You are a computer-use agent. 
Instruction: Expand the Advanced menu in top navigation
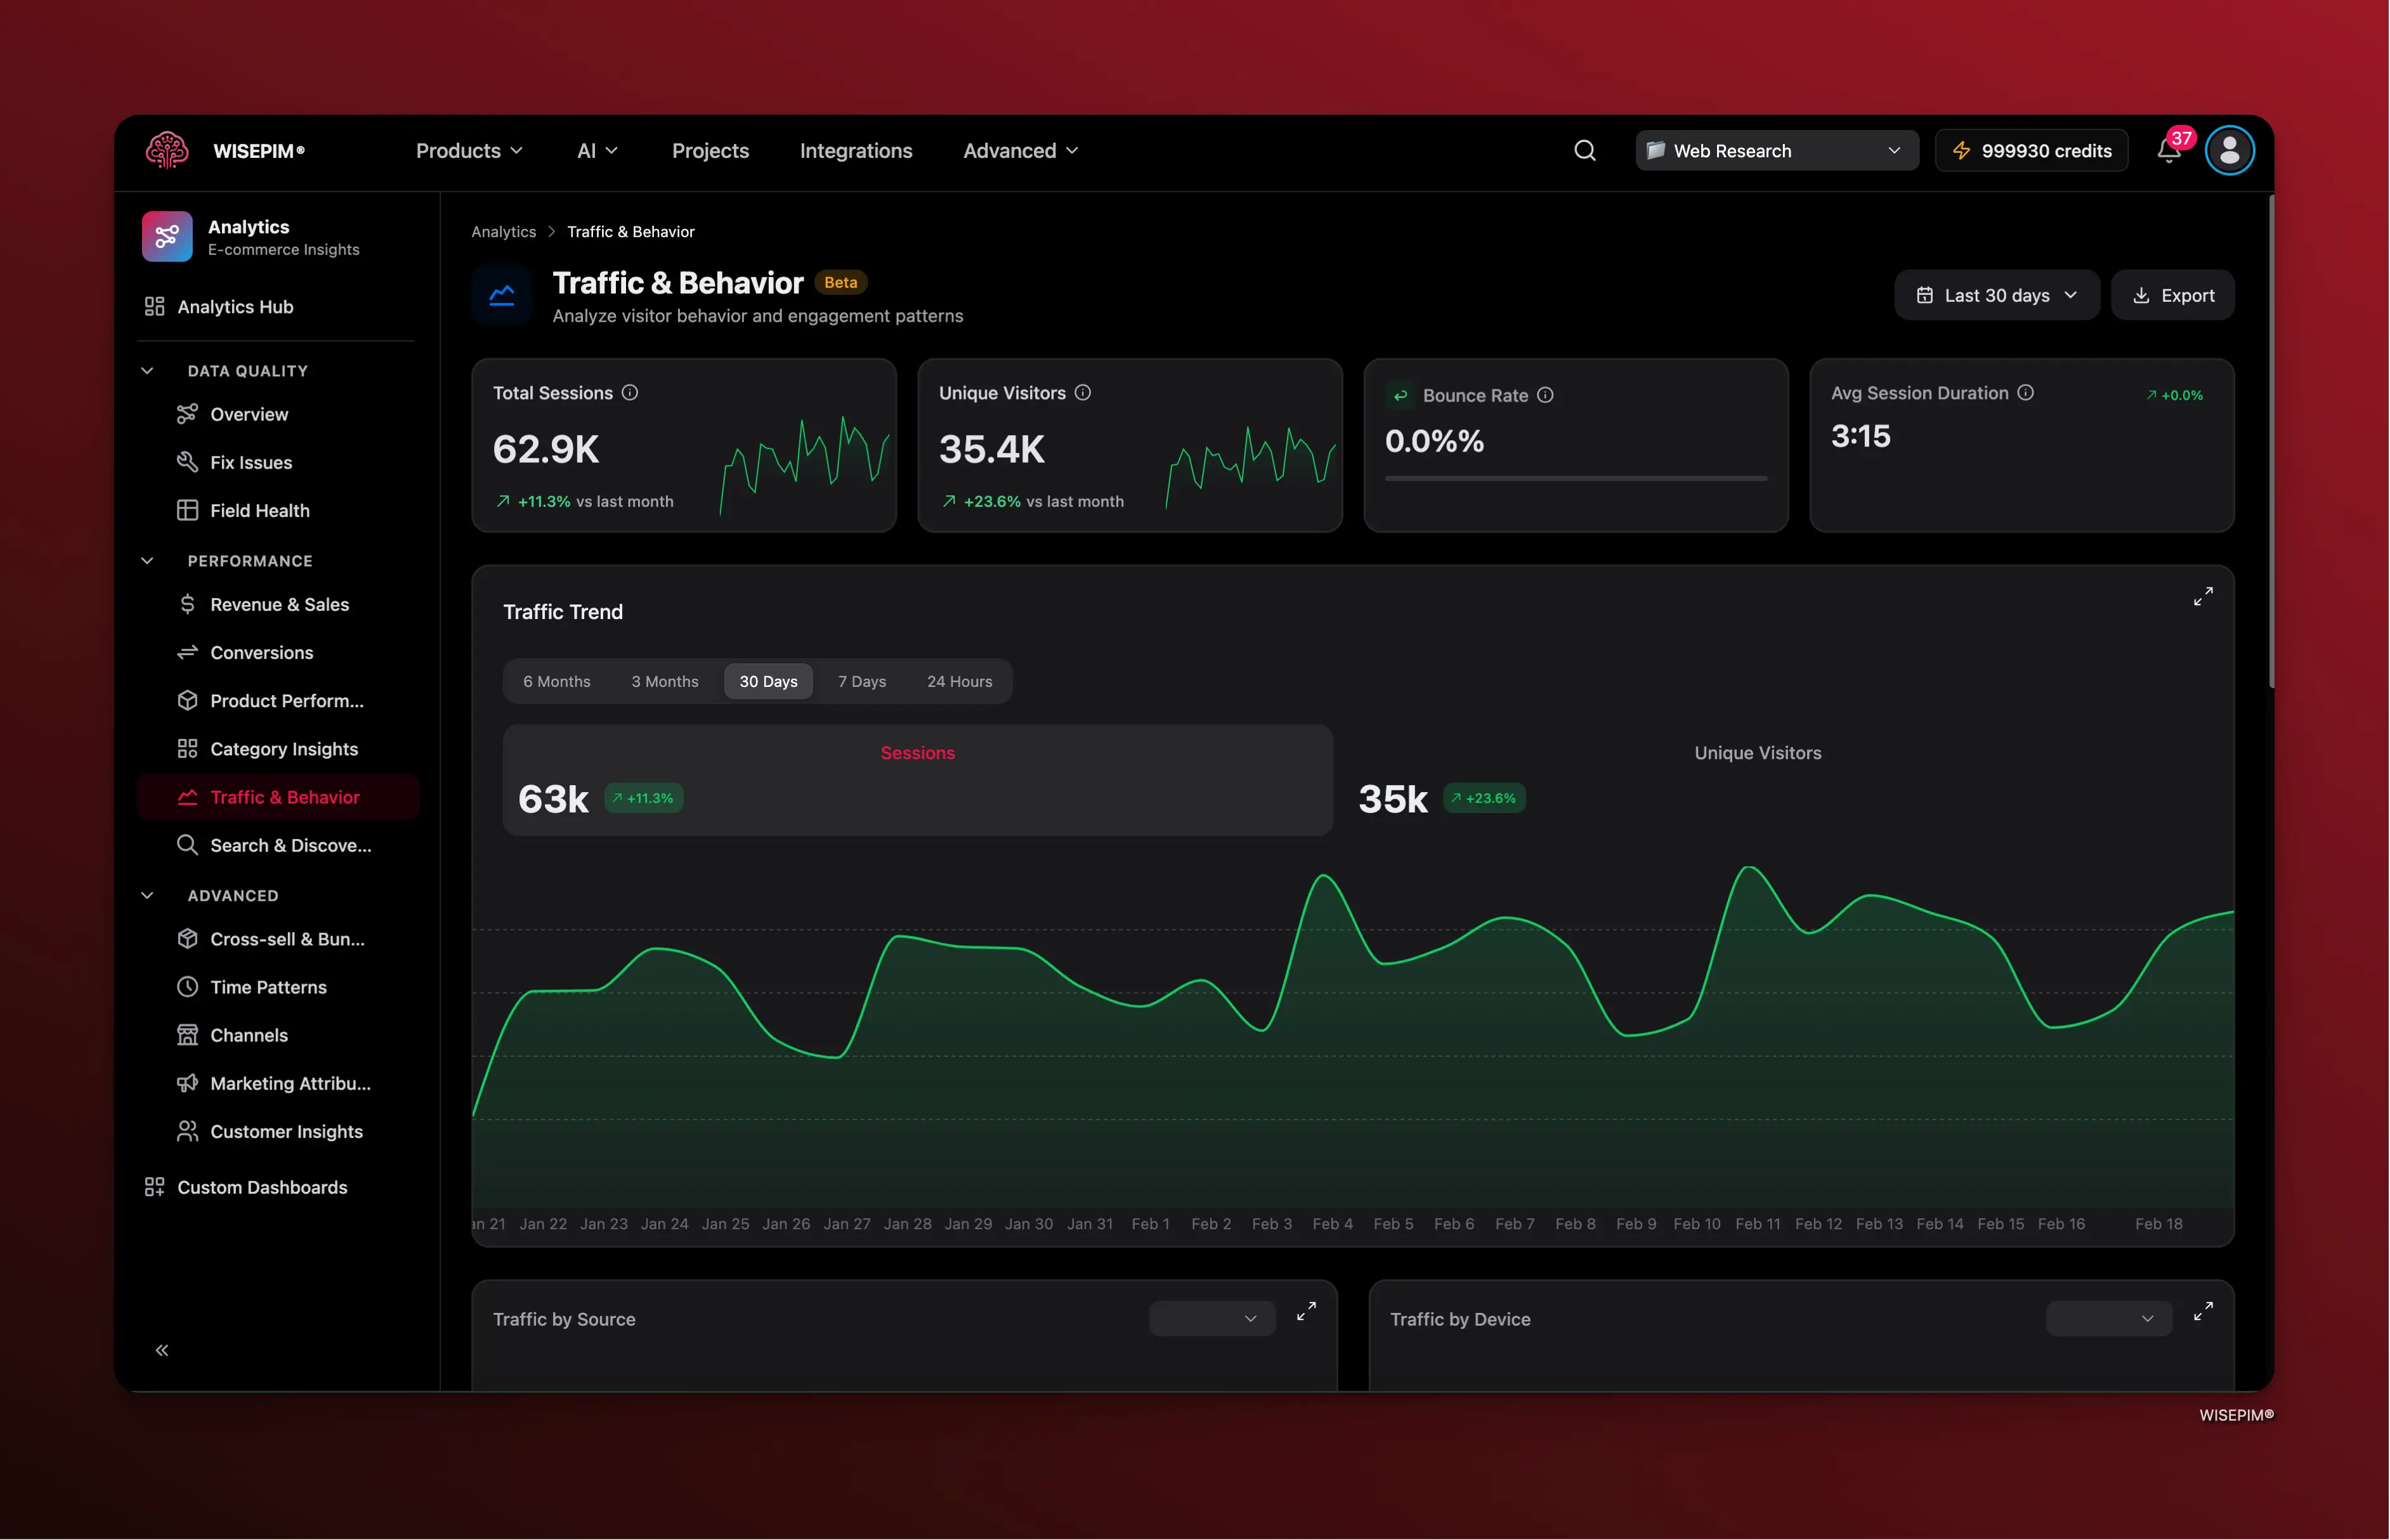1019,150
